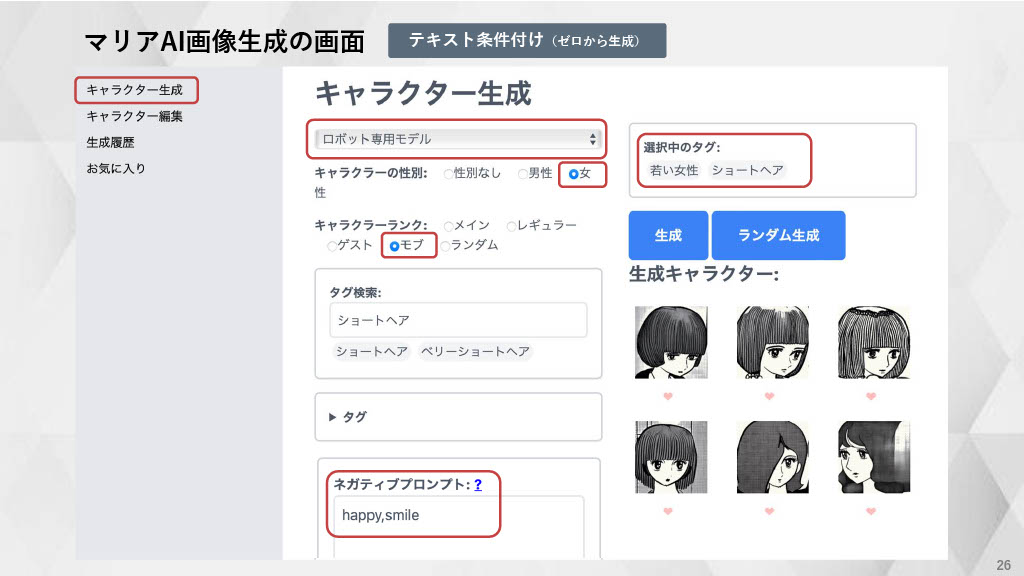Image resolution: width=1024 pixels, height=576 pixels.
Task: Click heart below top-right character image
Action: pyautogui.click(x=871, y=397)
